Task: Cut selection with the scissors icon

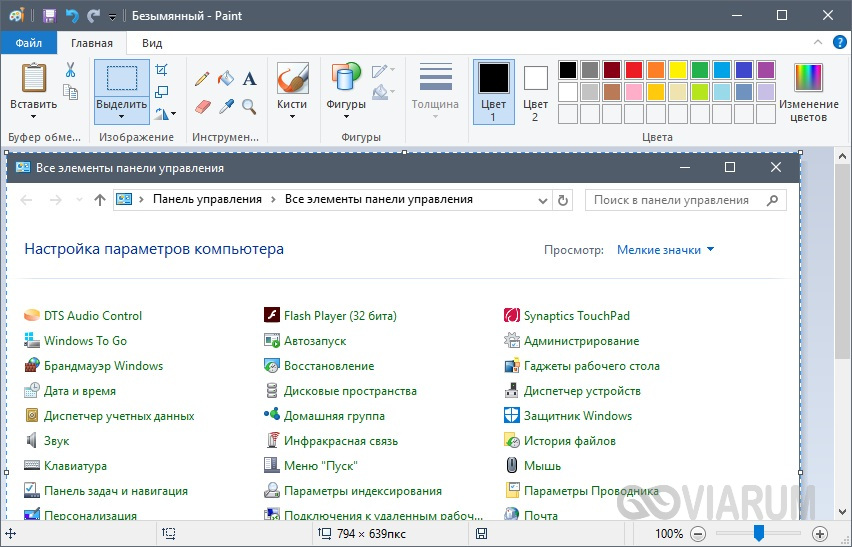Action: (x=70, y=70)
